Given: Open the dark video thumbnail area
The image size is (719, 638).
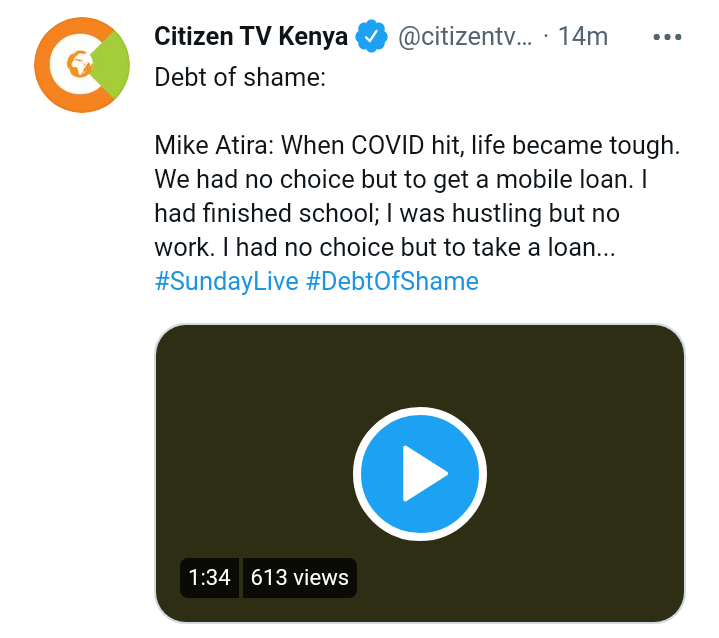Looking at the screenshot, I should tap(420, 473).
